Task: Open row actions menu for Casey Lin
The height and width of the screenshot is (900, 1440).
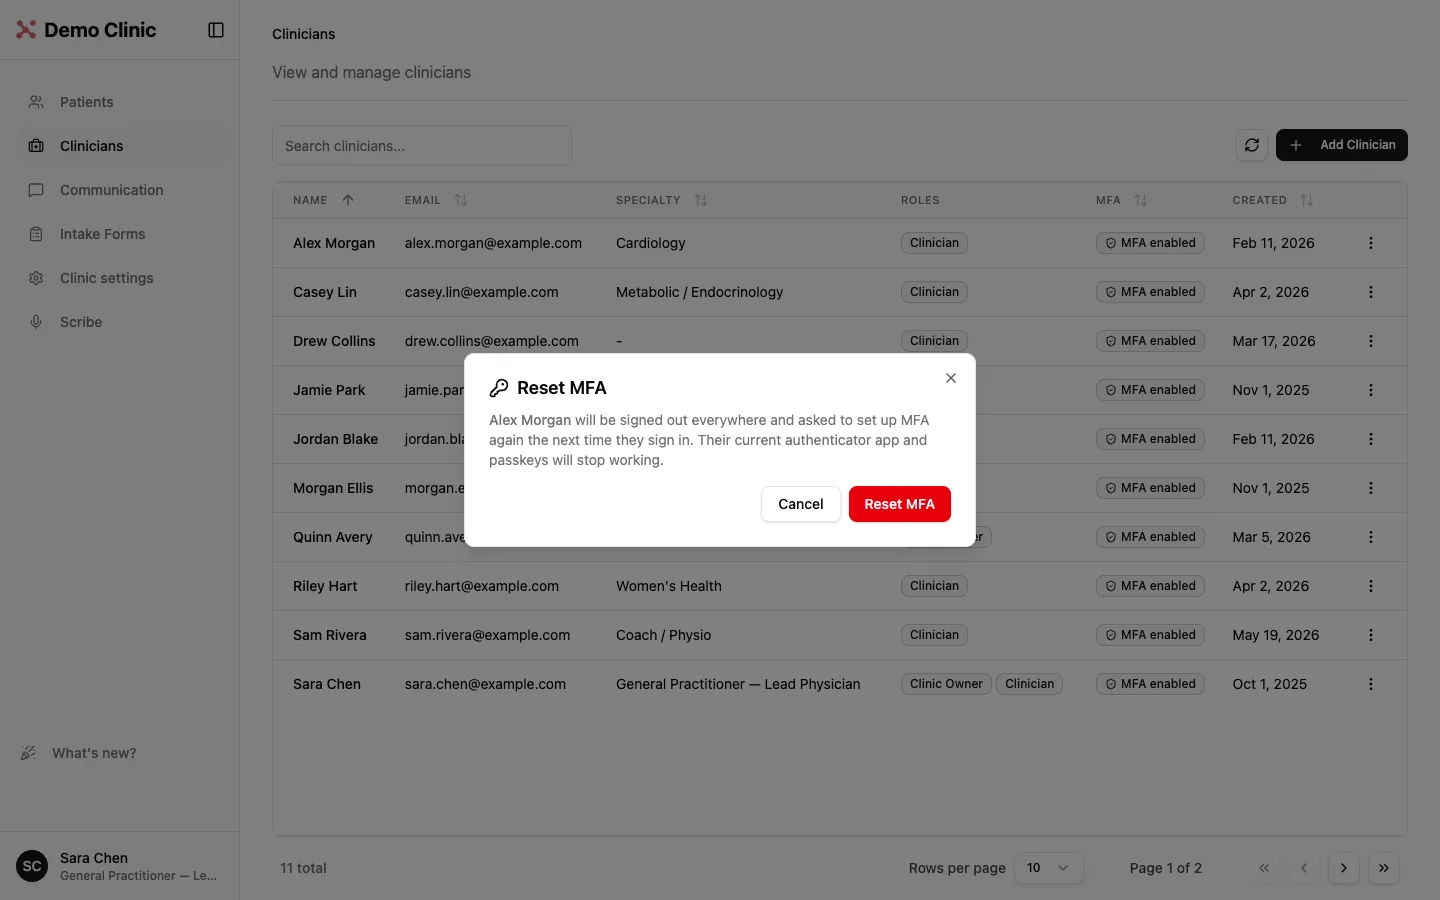Action: (1371, 292)
